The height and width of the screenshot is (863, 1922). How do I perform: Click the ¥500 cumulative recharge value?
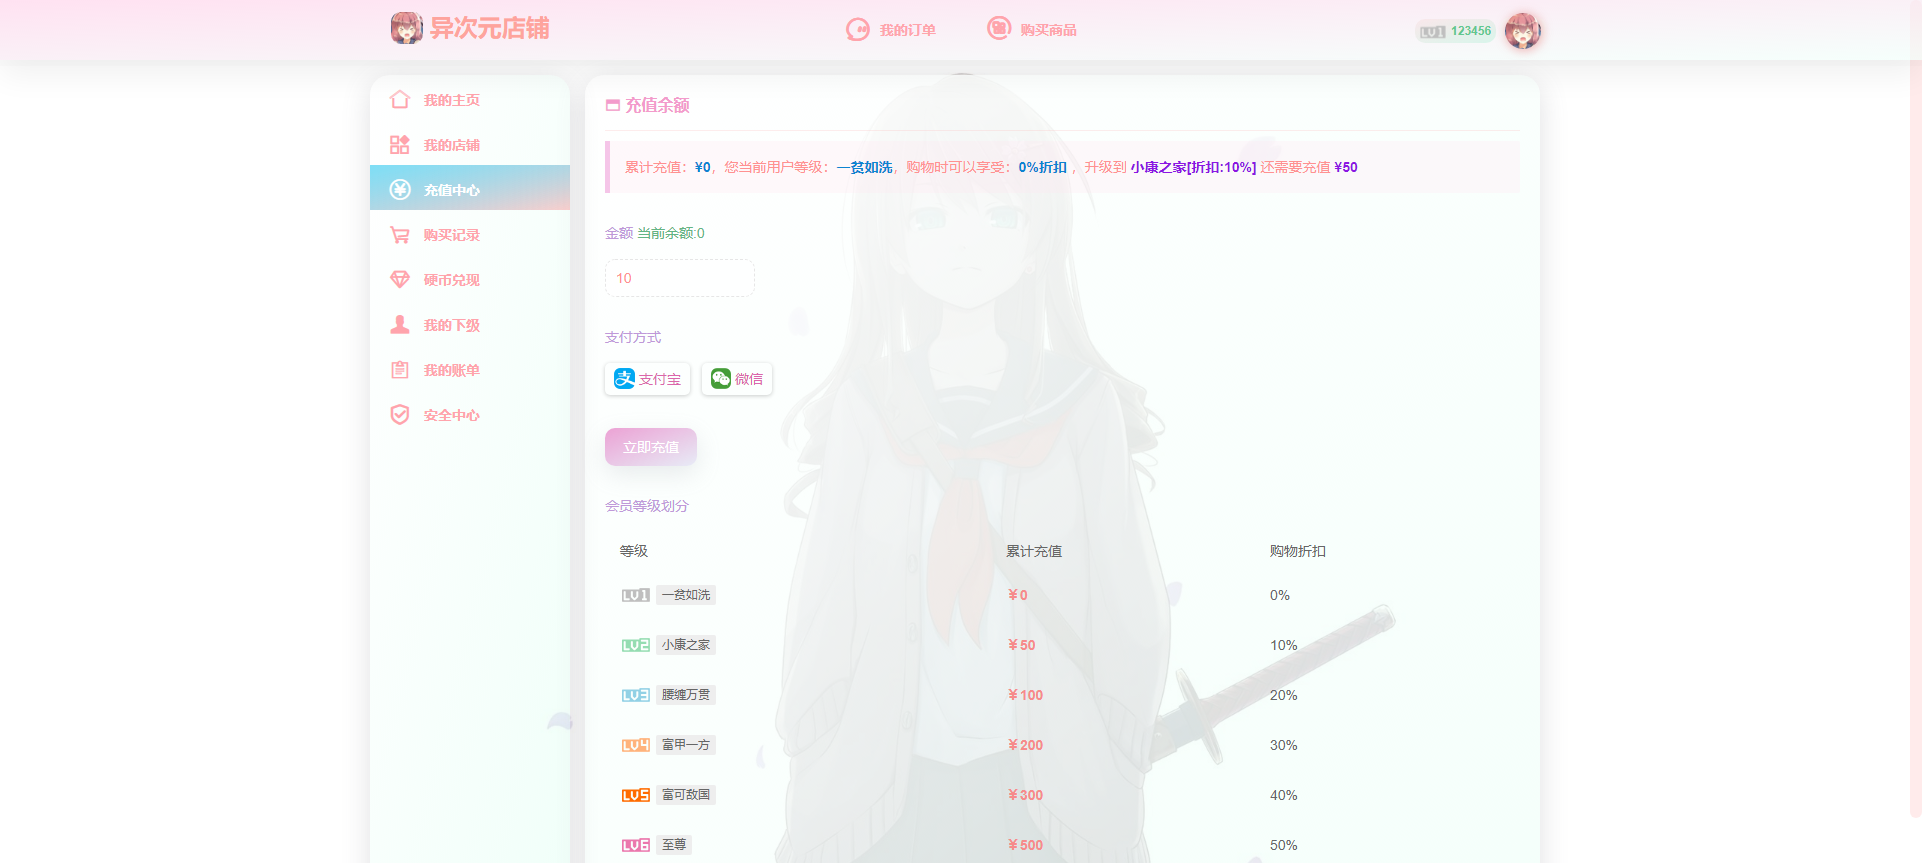(x=1025, y=845)
